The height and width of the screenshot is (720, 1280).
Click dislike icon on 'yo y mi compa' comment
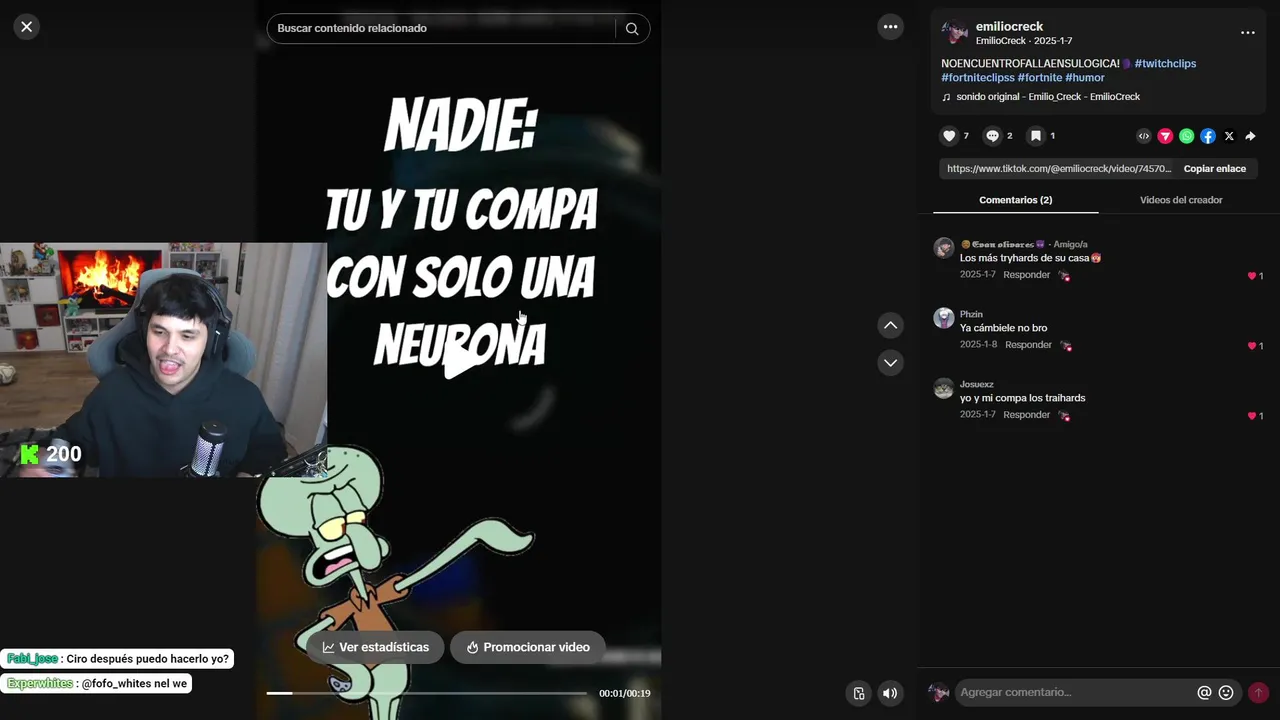(x=1064, y=416)
